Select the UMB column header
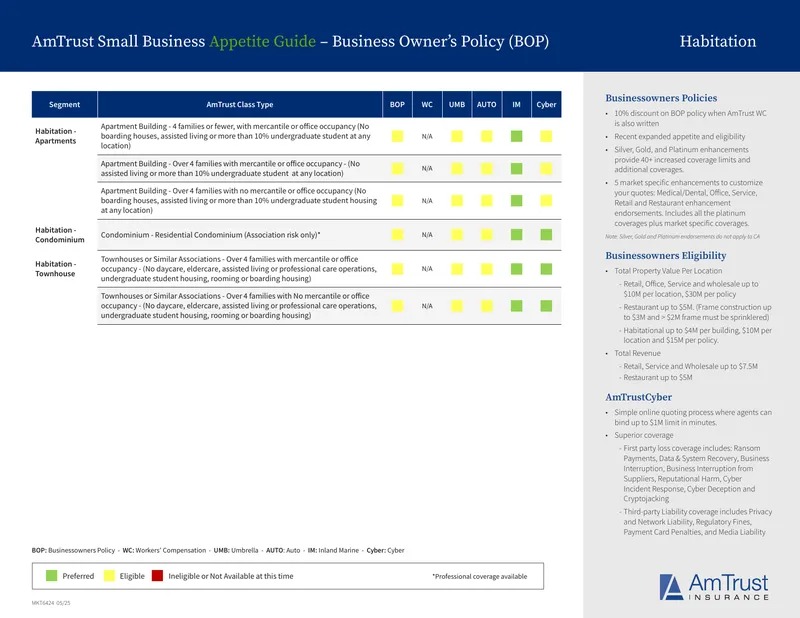Image resolution: width=800 pixels, height=618 pixels. (x=457, y=105)
